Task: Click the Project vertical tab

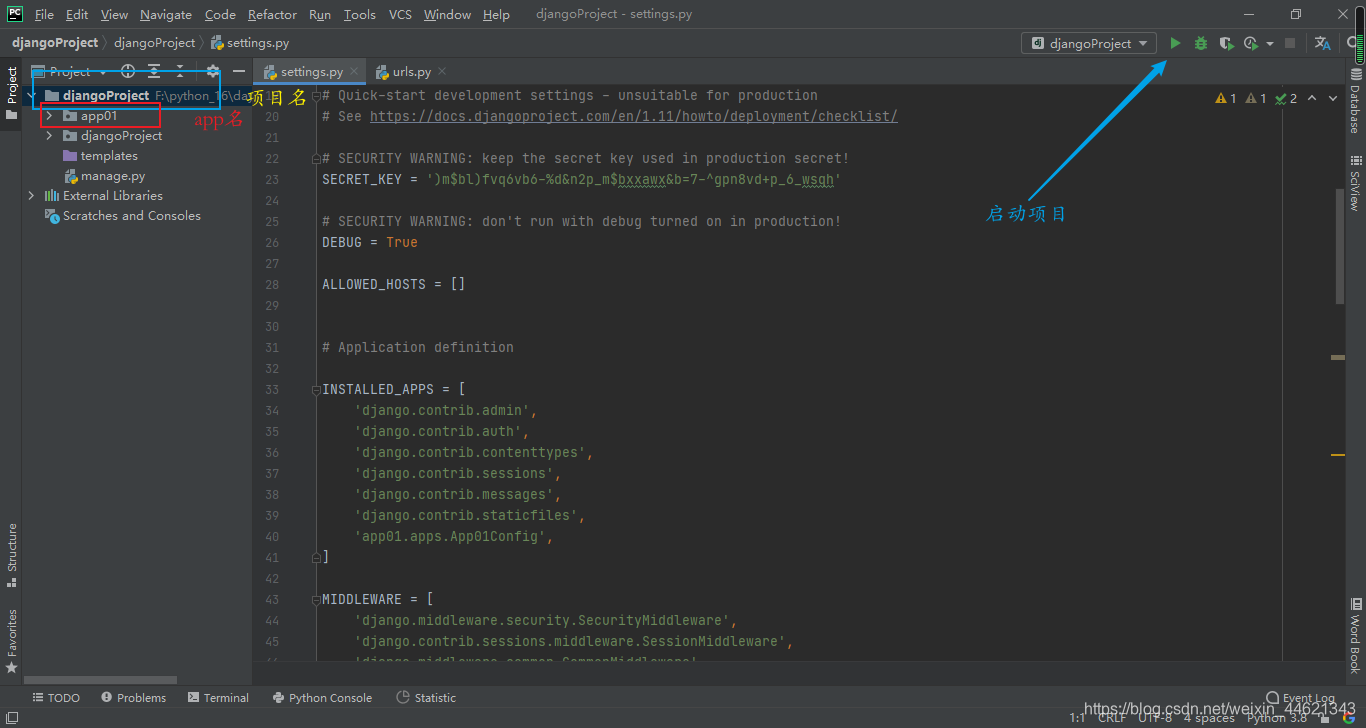Action: coord(11,93)
